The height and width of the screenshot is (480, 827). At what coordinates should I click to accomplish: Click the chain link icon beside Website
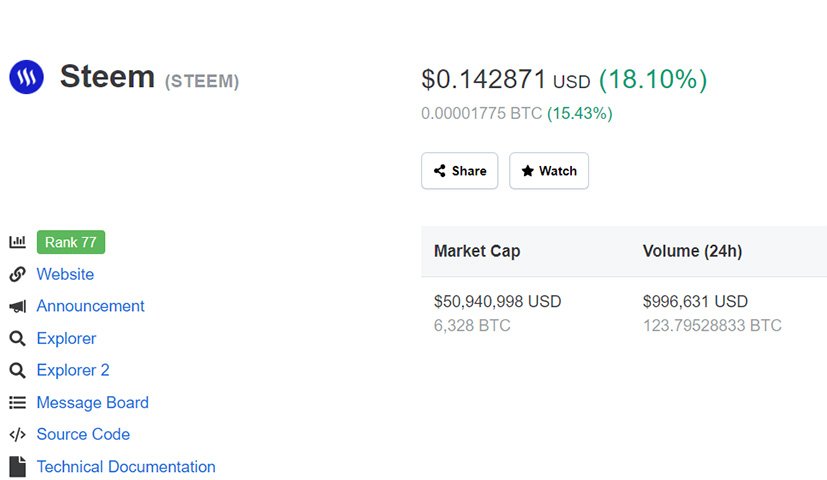[17, 274]
